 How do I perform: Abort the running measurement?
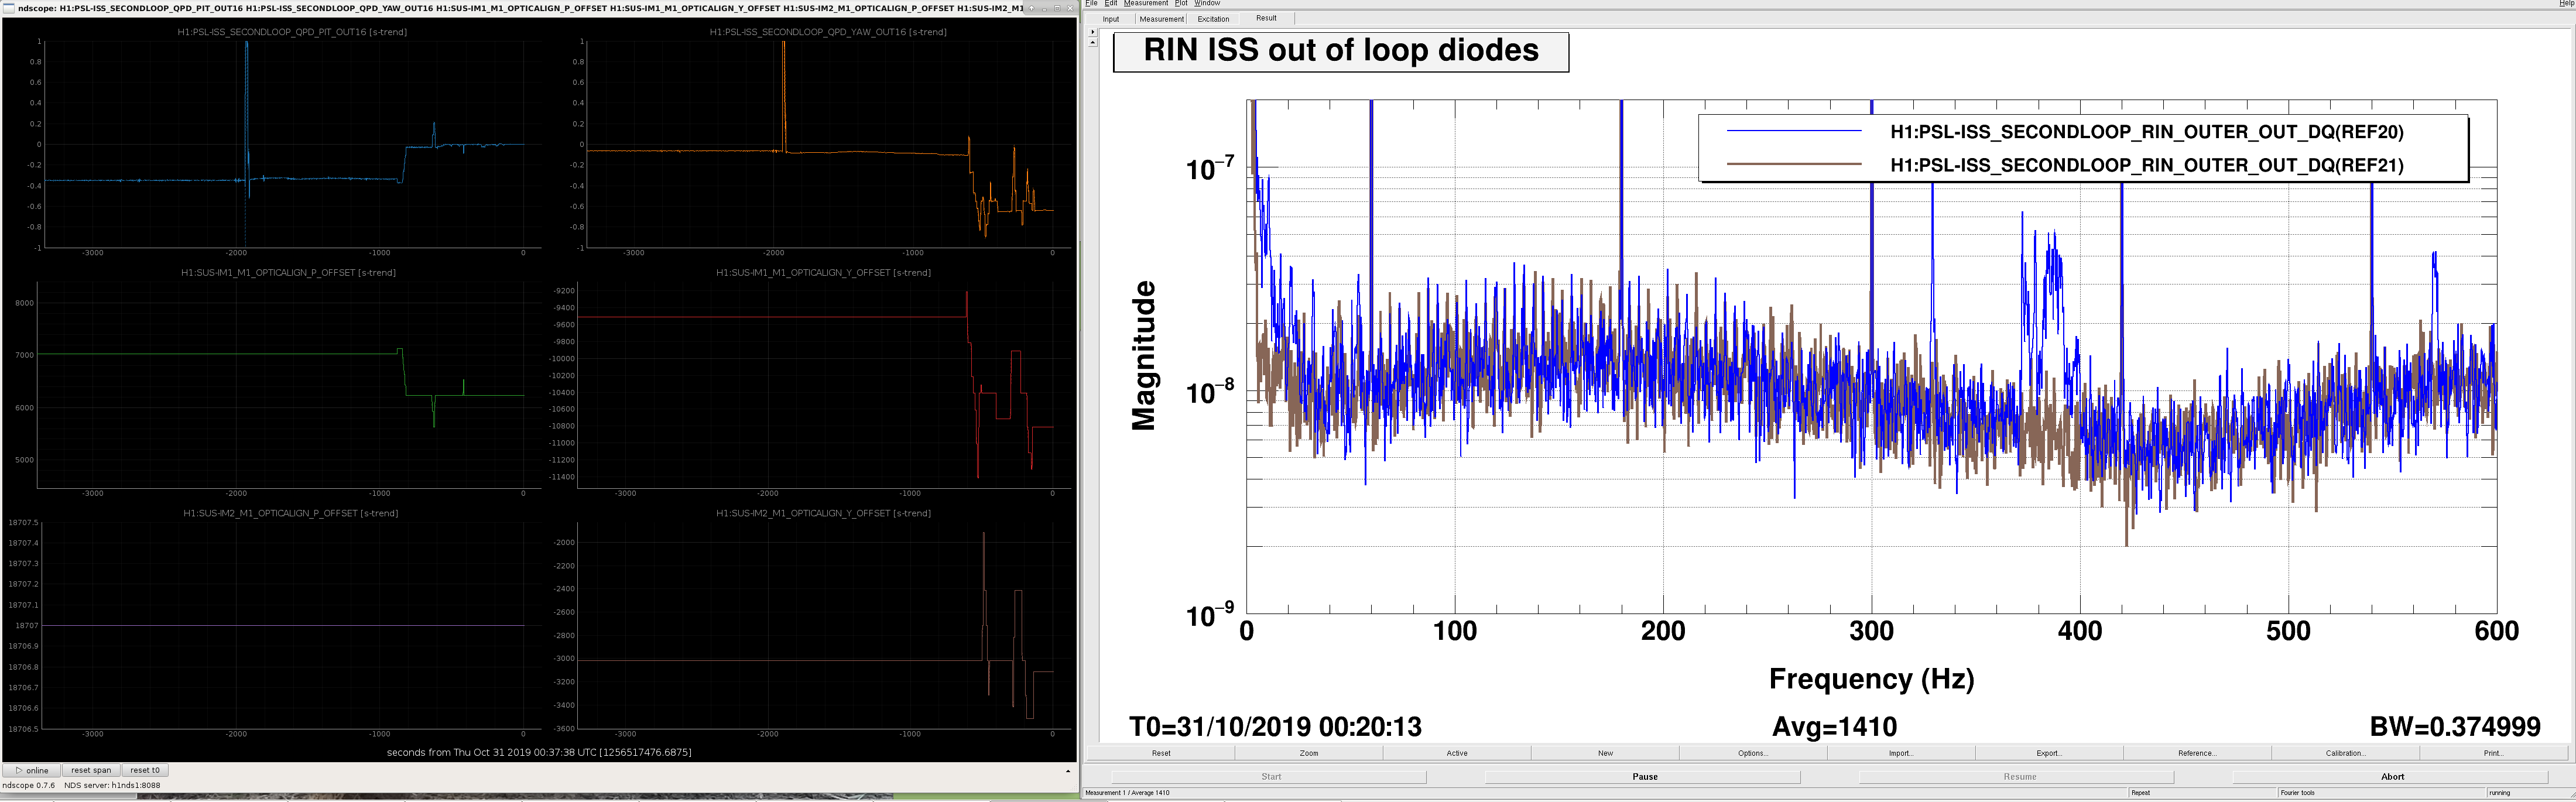pyautogui.click(x=2392, y=777)
